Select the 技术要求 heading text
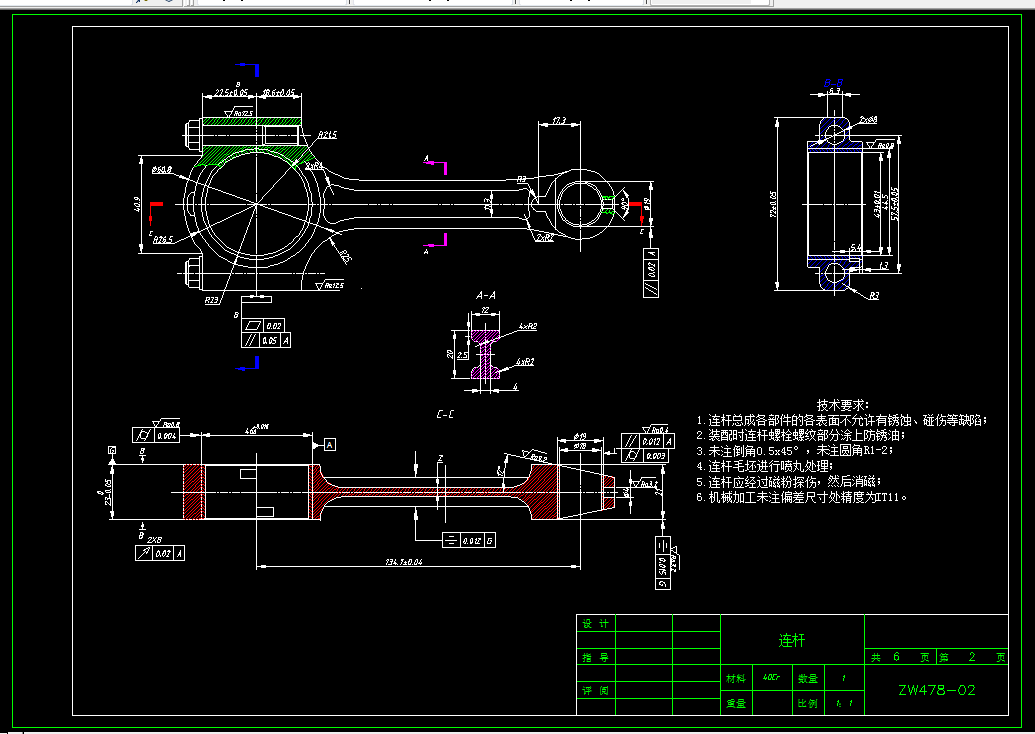Image resolution: width=1035 pixels, height=734 pixels. point(843,405)
